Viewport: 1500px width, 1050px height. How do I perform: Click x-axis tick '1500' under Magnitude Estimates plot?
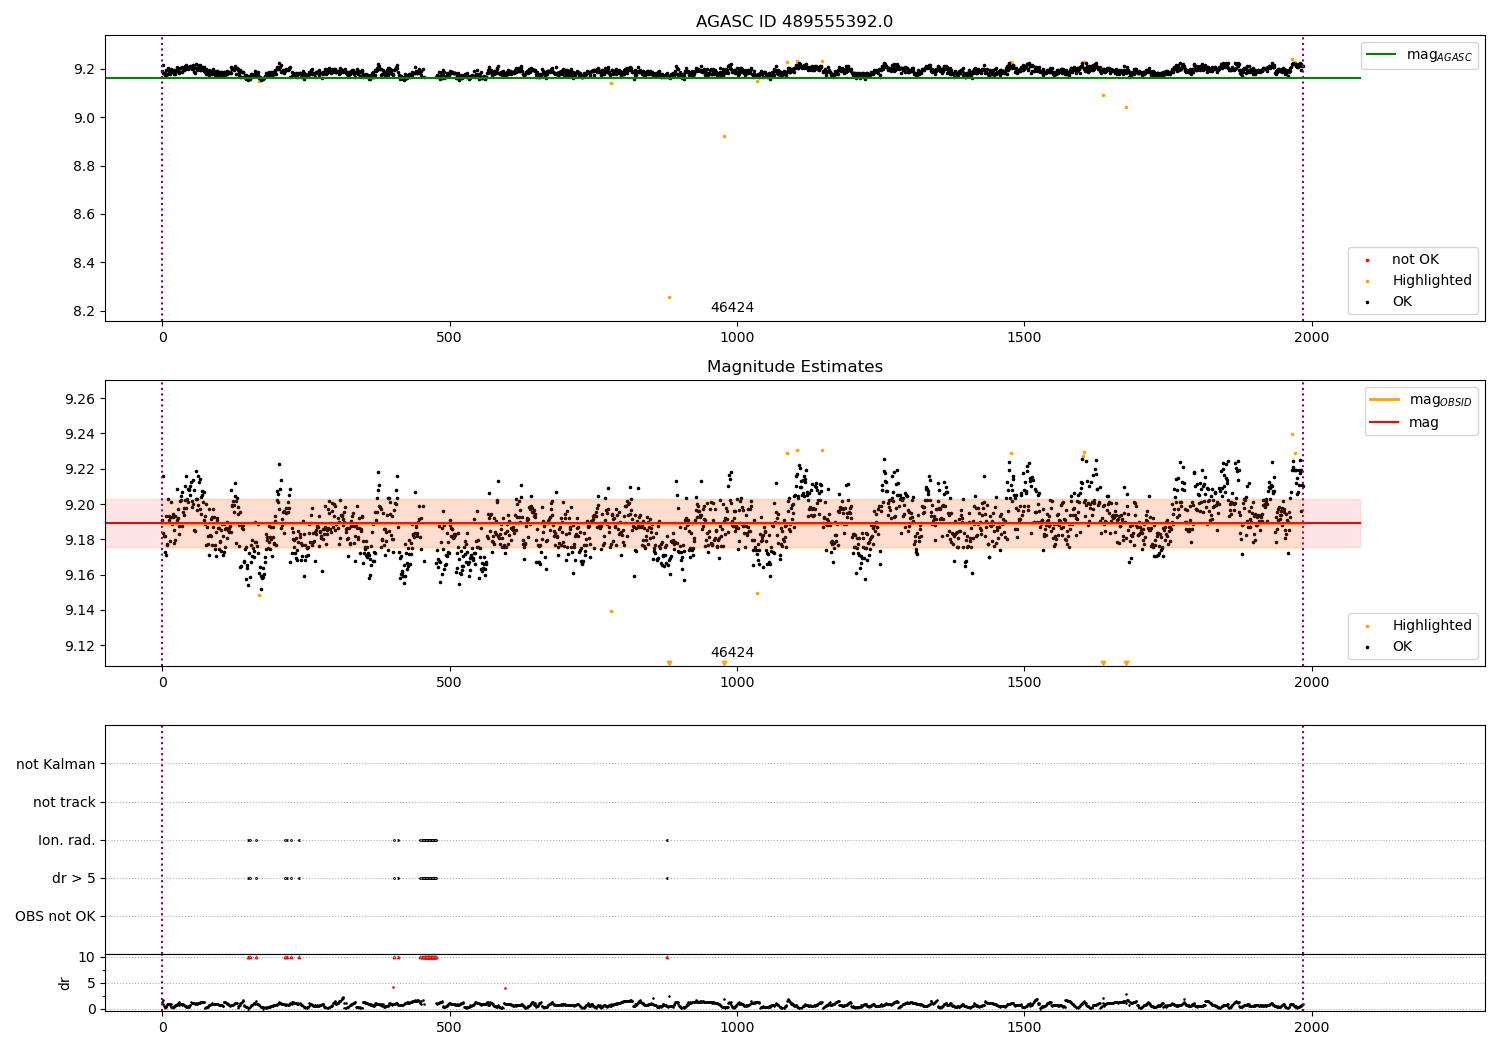point(1024,683)
